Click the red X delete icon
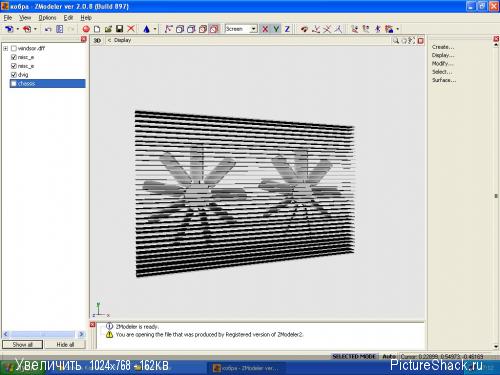500x375 pixels. 131,29
